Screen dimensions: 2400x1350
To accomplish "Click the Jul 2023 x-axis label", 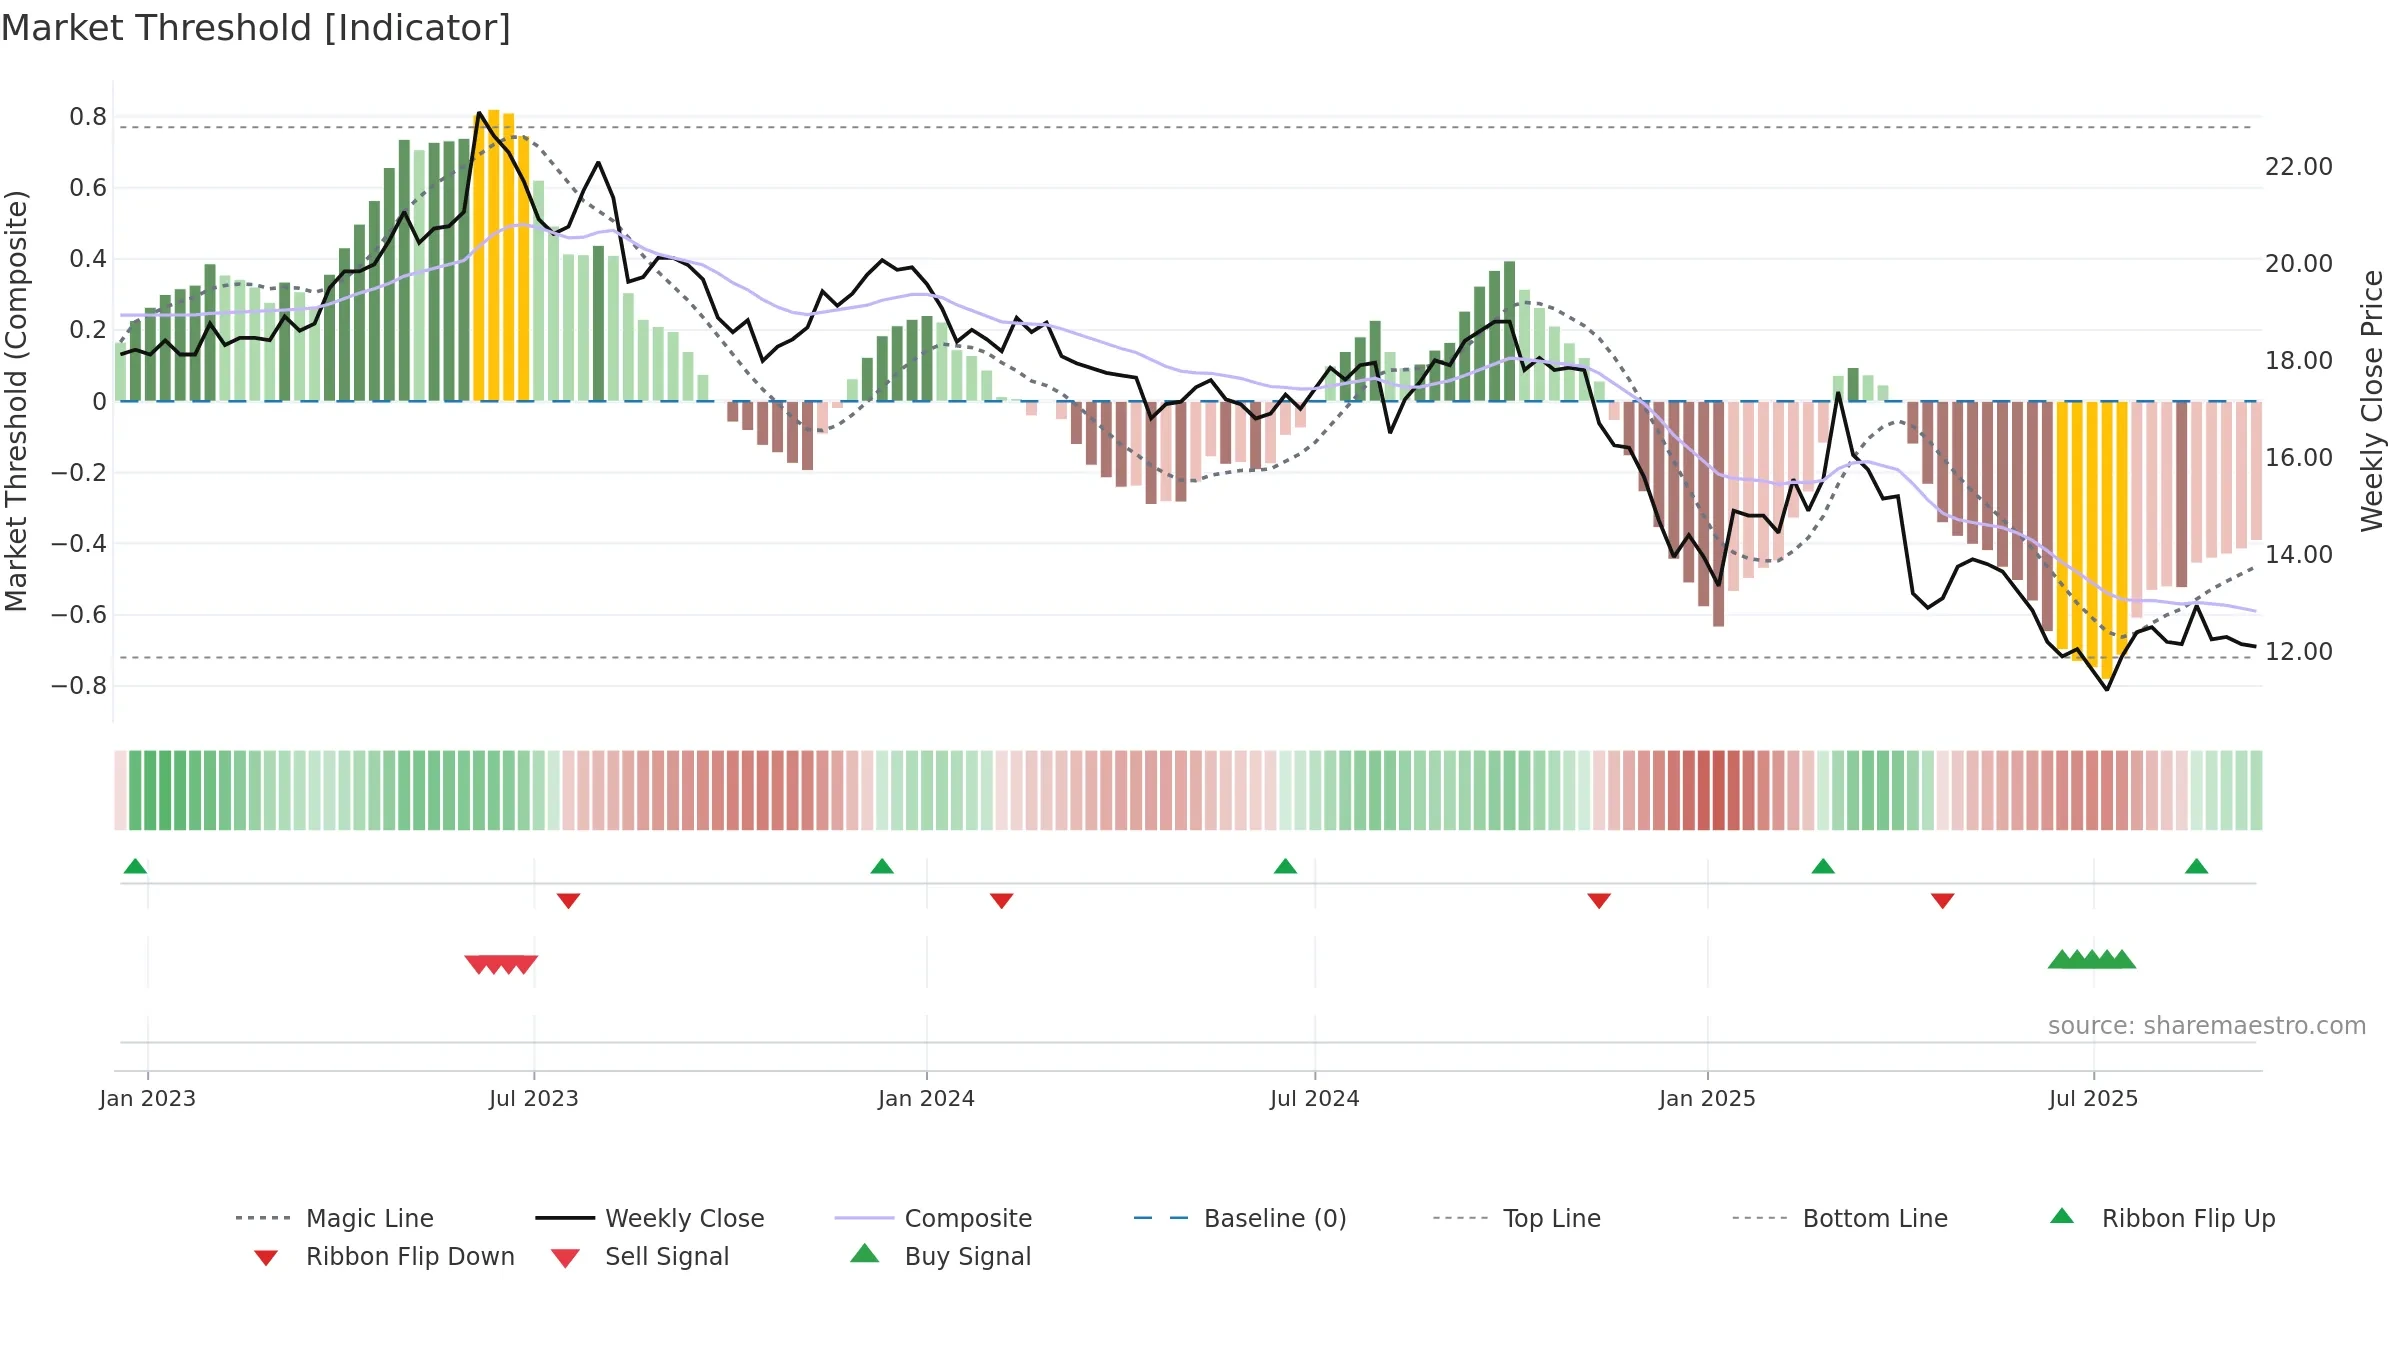I will (x=534, y=1098).
